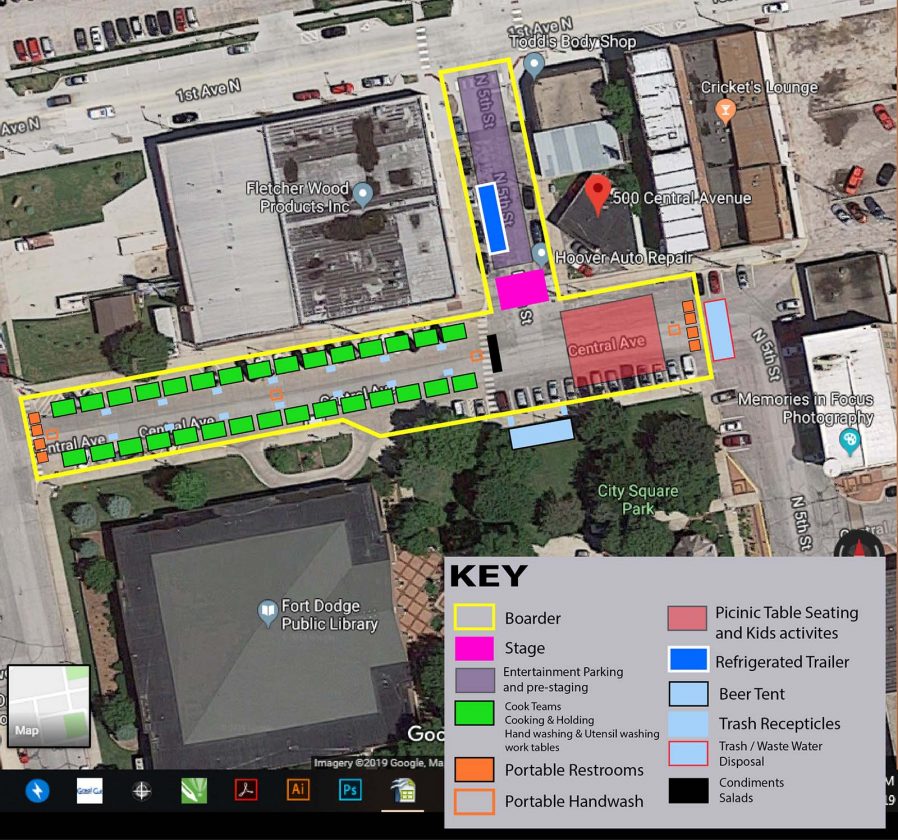Open the Memories in Focus Photography label
This screenshot has height=840, width=898.
click(x=806, y=408)
